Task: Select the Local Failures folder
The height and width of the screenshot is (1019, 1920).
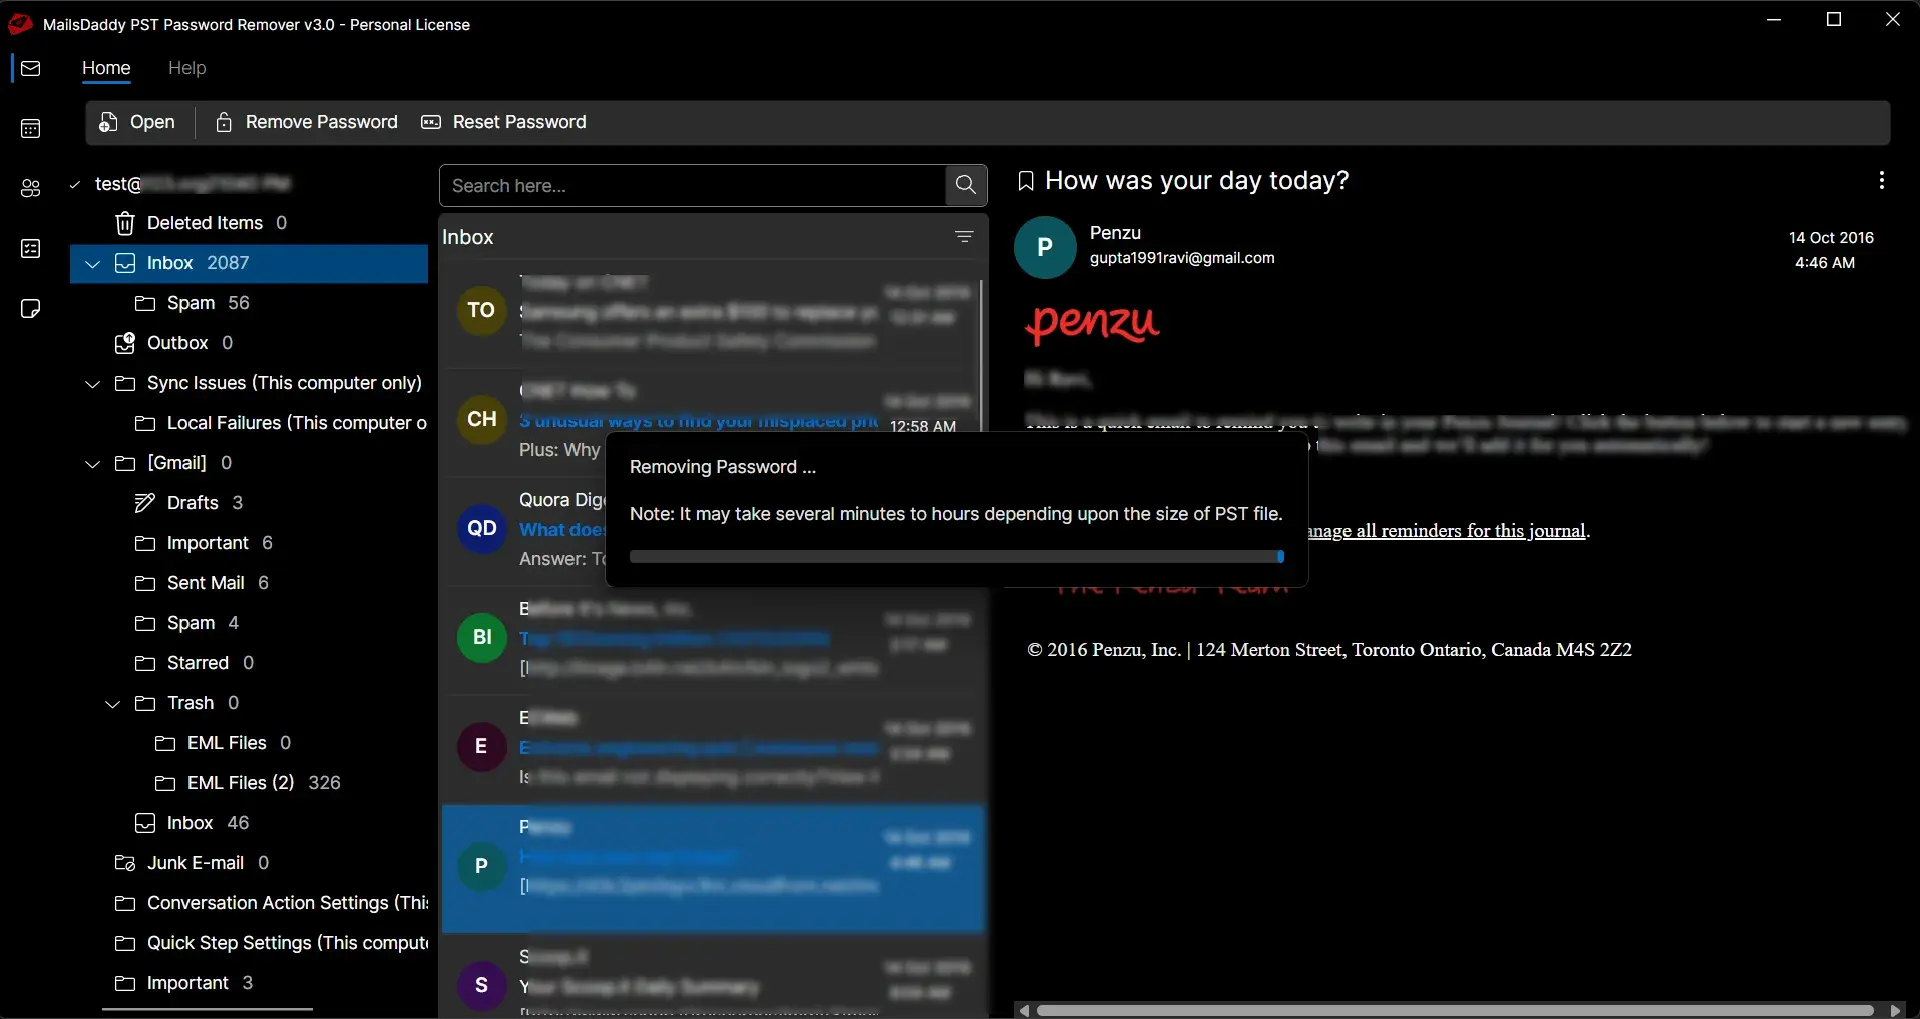Action: (250, 423)
